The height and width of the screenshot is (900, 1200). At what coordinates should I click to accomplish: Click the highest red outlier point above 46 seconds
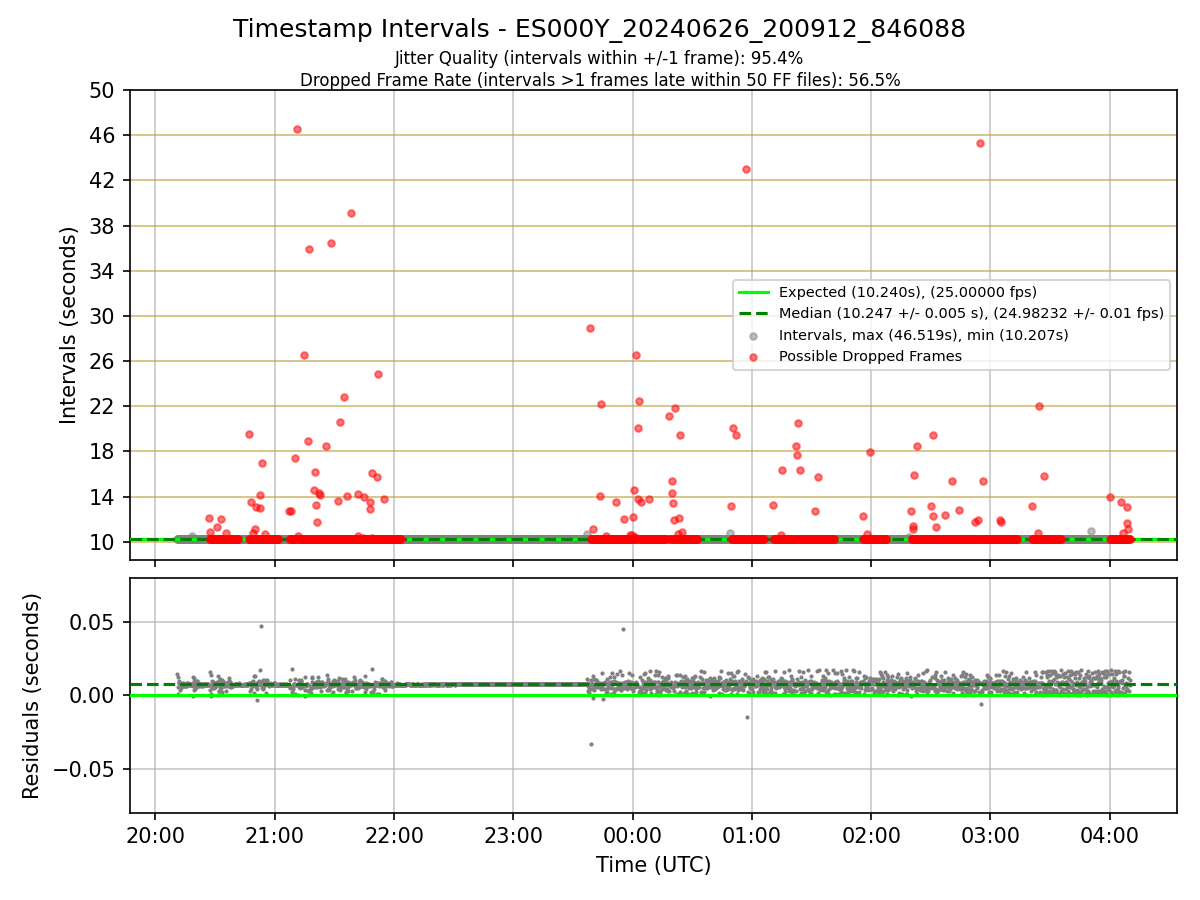pos(297,129)
